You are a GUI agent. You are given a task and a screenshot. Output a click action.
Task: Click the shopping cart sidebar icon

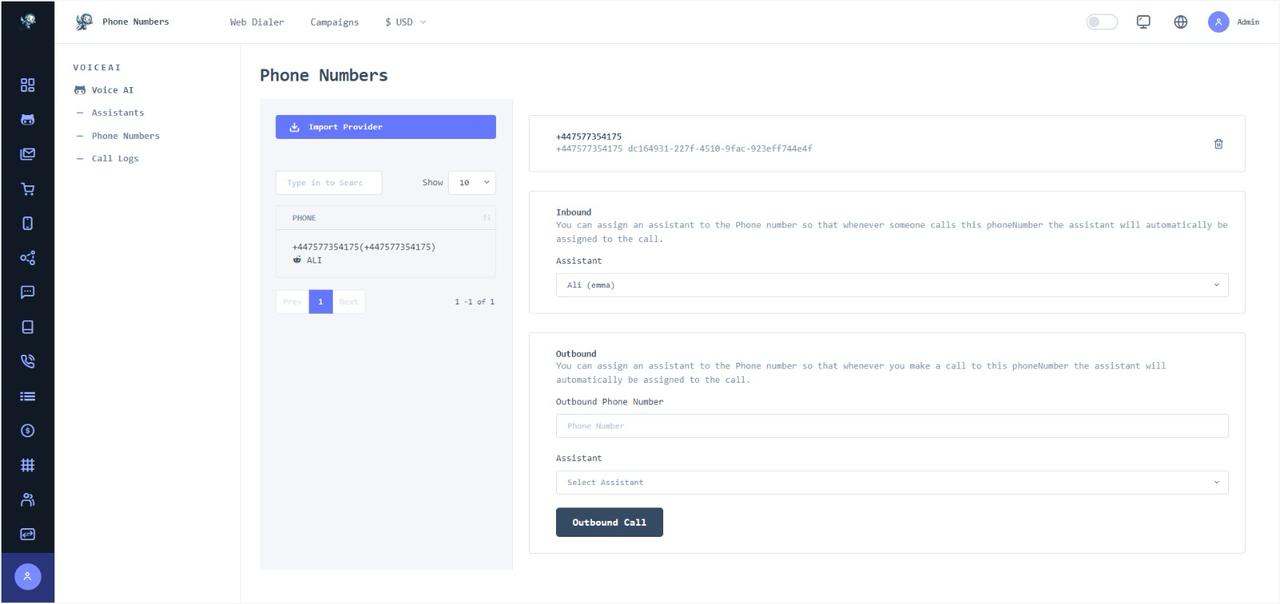pyautogui.click(x=27, y=188)
